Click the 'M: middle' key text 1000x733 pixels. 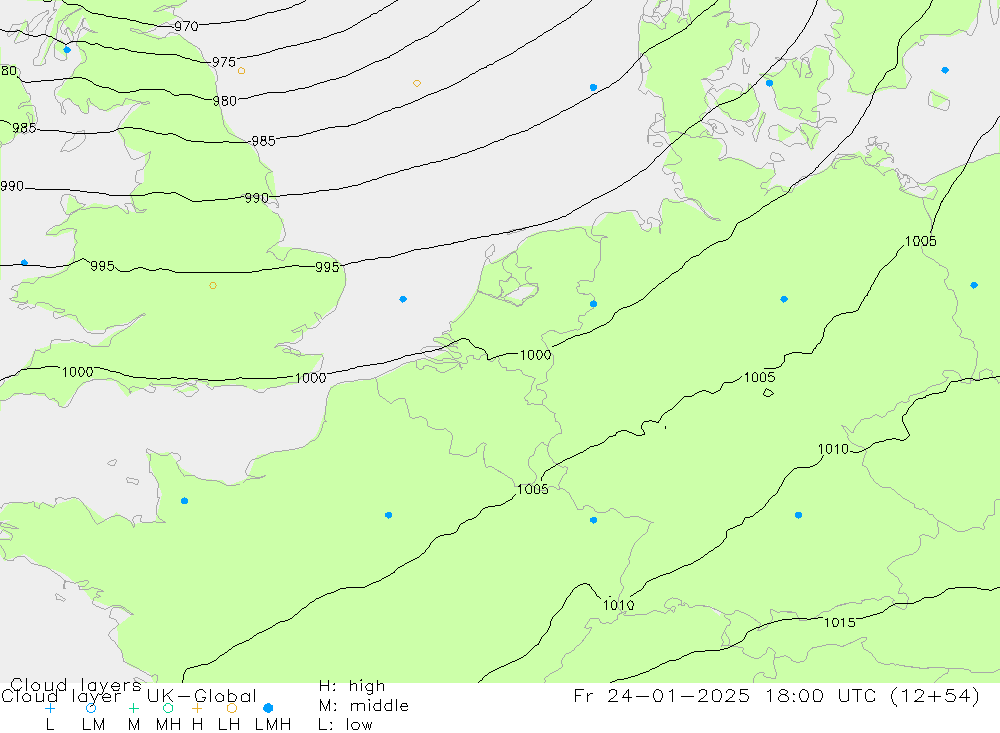tap(363, 706)
